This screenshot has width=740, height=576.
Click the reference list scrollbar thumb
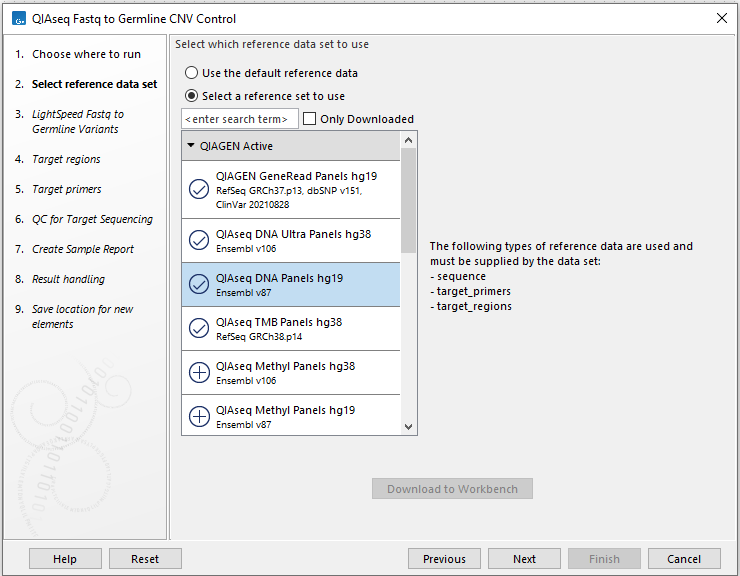pos(409,201)
